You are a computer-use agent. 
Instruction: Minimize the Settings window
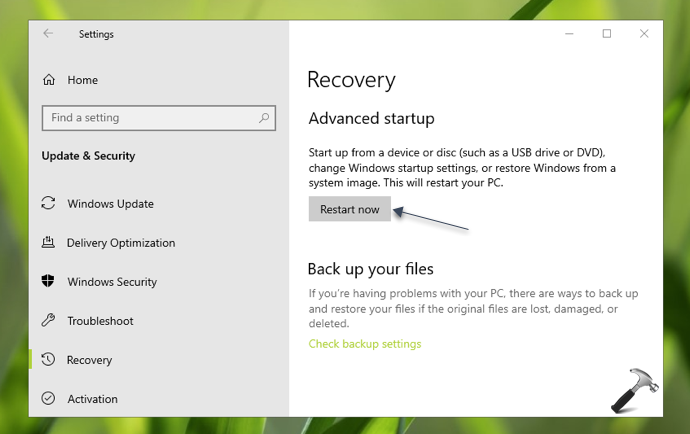click(x=569, y=33)
